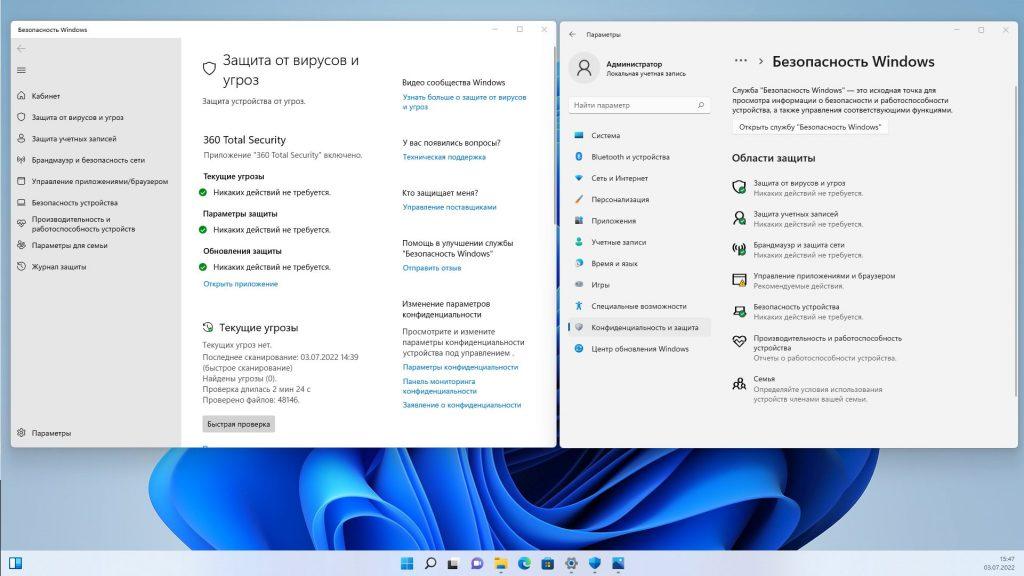The width and height of the screenshot is (1024, 576).
Task: Open Microsoft Store from taskbar
Action: [547, 563]
